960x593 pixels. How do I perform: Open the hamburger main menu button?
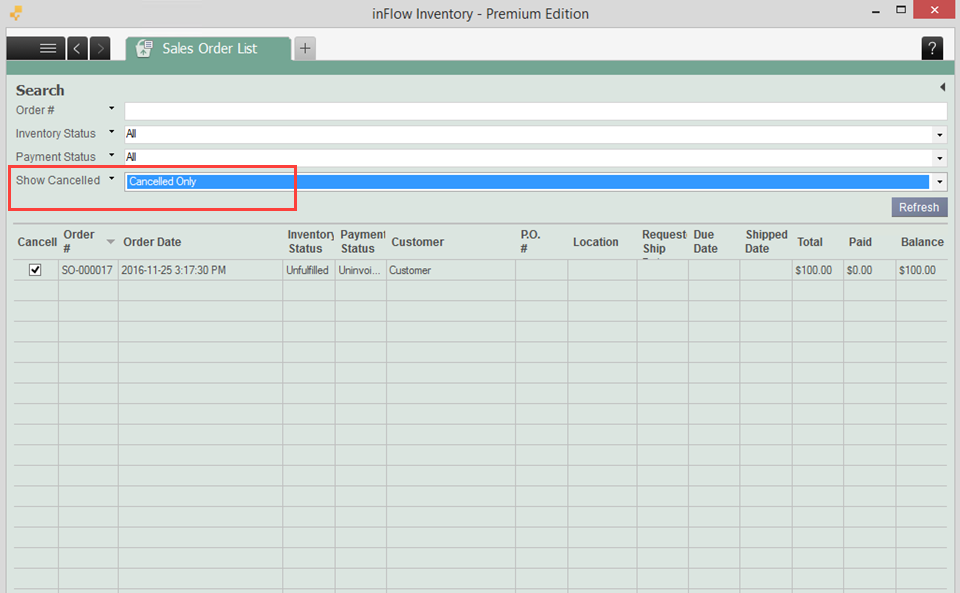(x=36, y=48)
